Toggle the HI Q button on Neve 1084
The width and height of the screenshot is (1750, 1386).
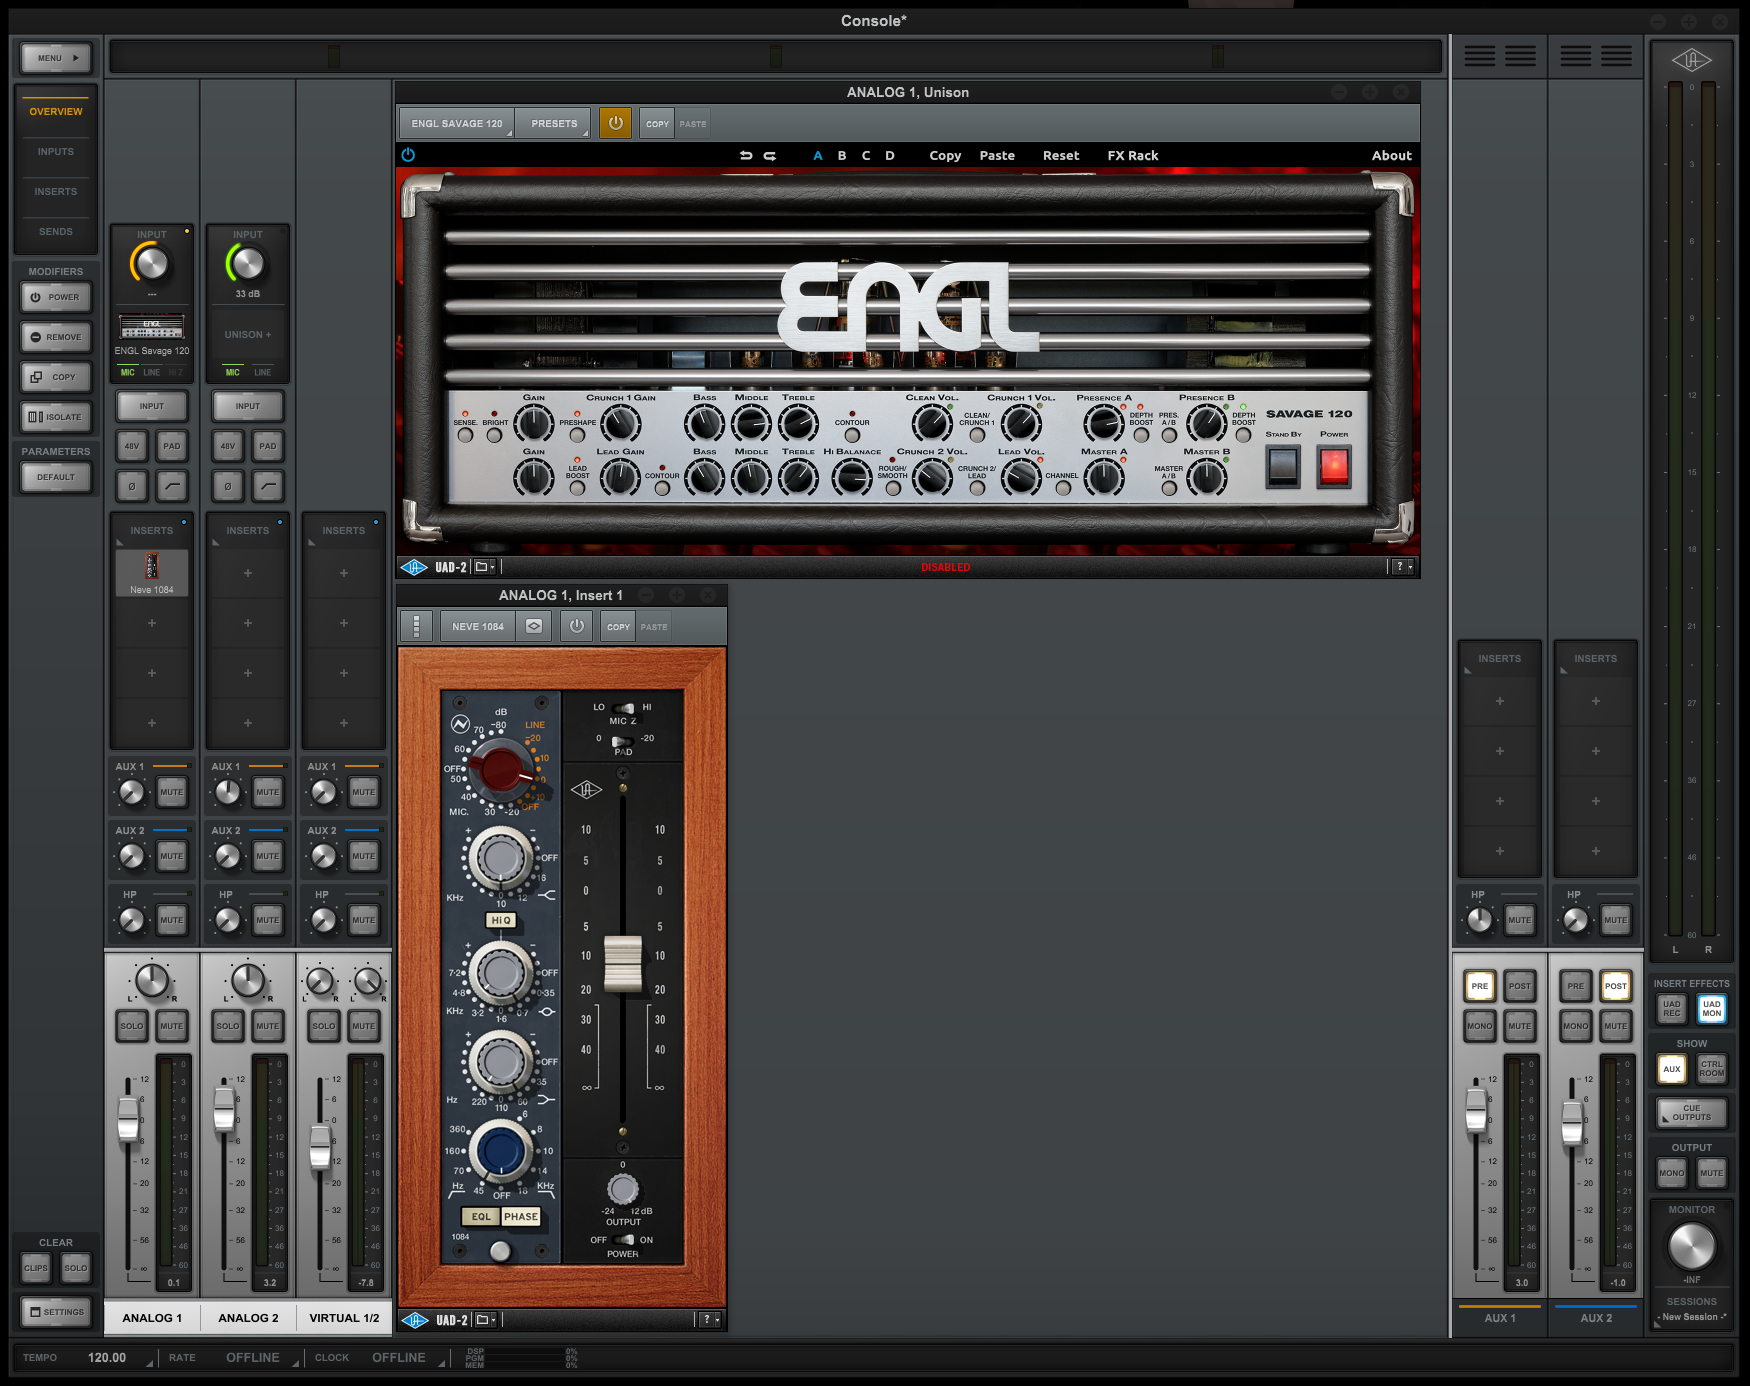coord(501,920)
